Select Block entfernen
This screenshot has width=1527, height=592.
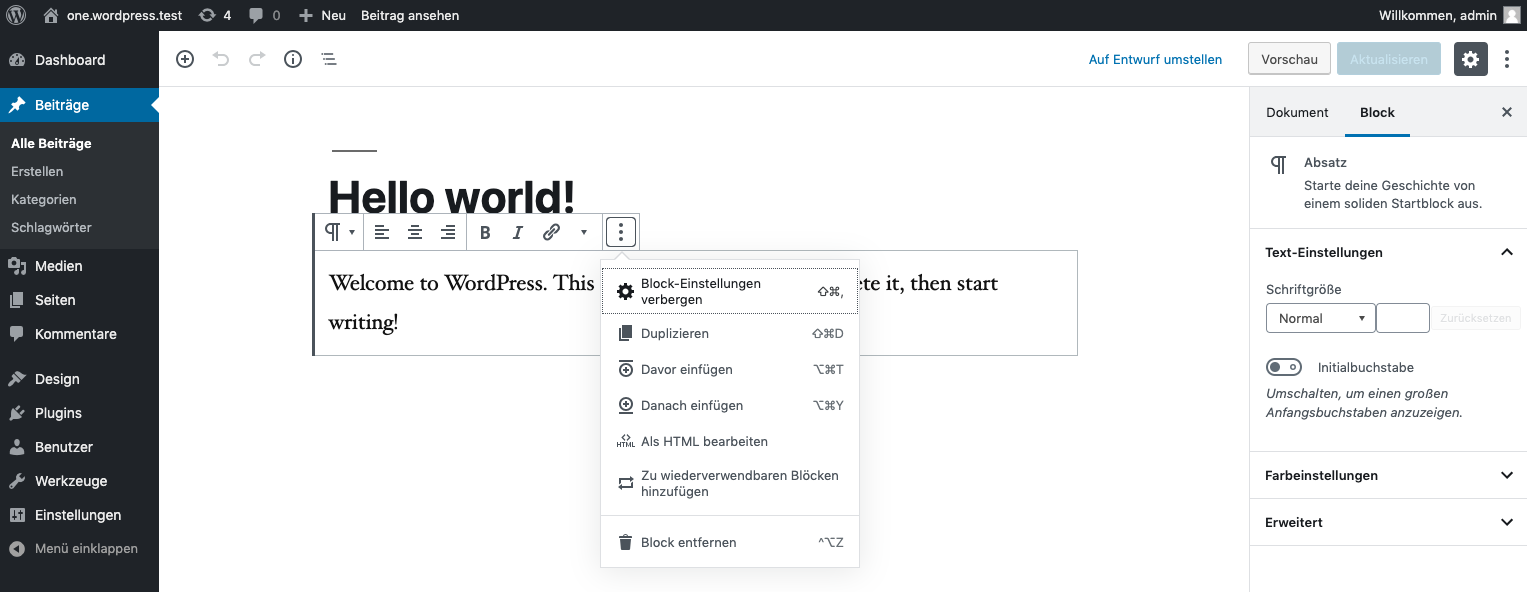coord(730,542)
